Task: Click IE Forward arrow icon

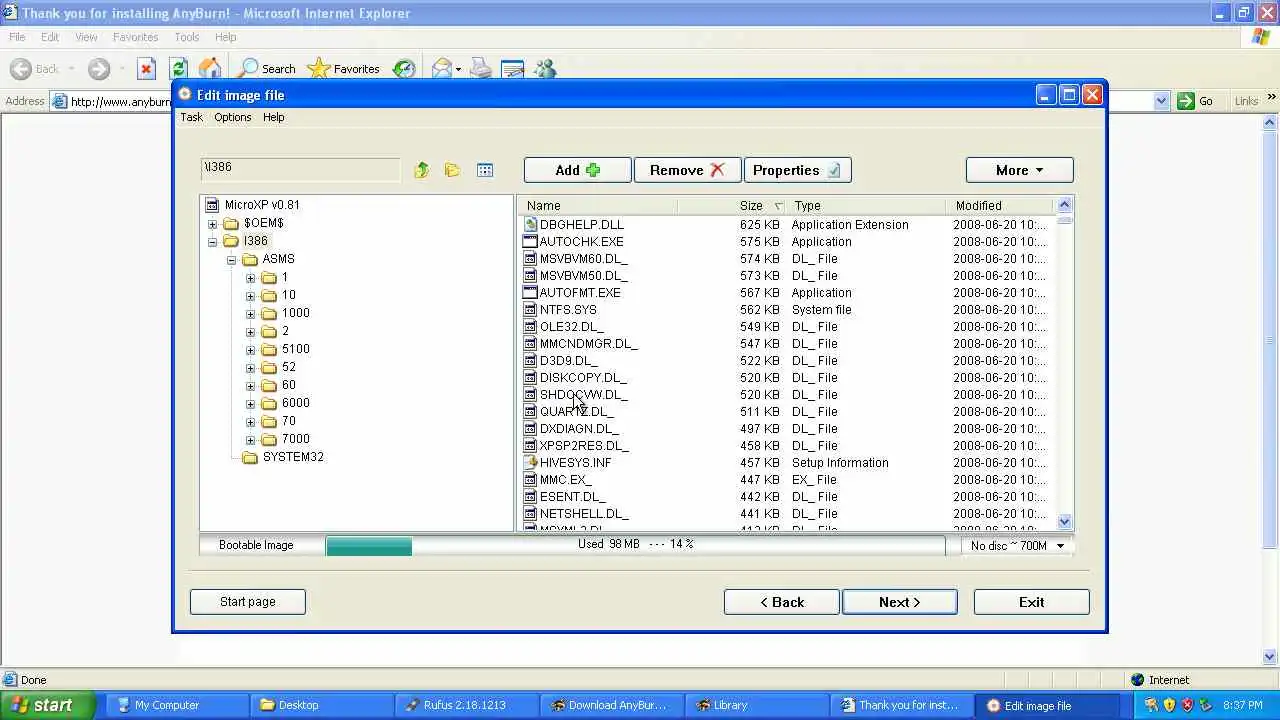Action: pos(98,68)
